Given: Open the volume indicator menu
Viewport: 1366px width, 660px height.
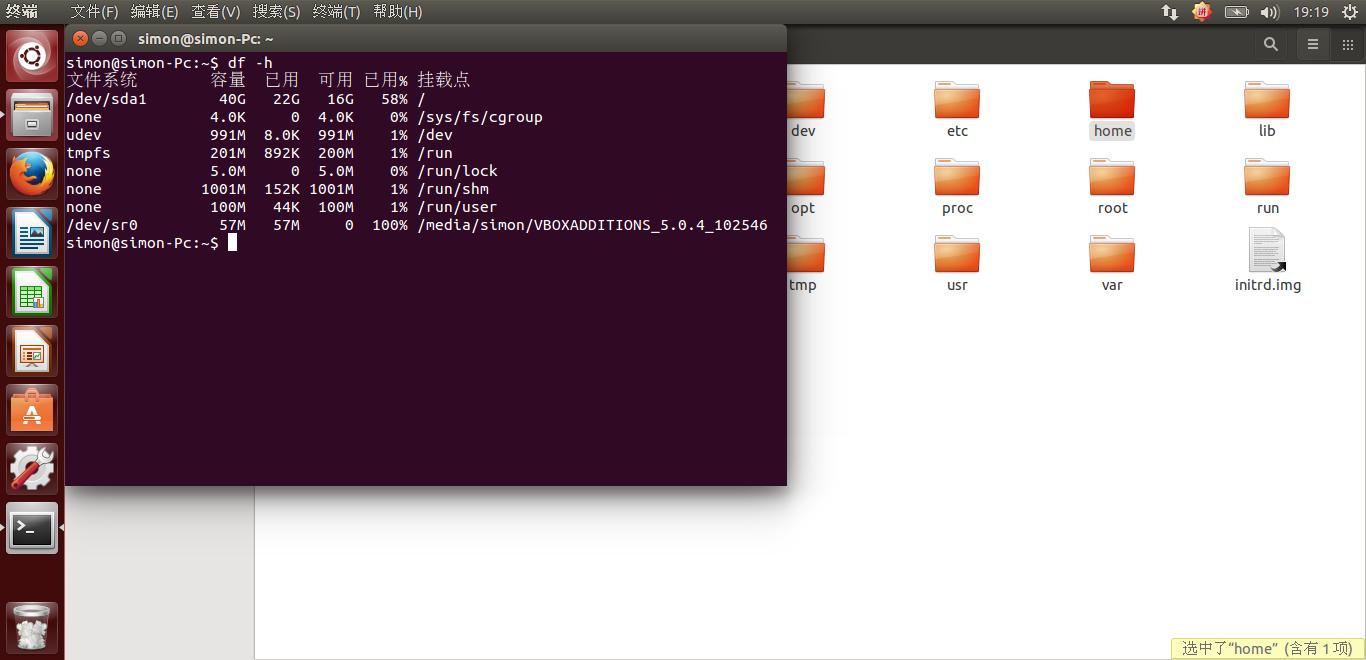Looking at the screenshot, I should 1270,12.
